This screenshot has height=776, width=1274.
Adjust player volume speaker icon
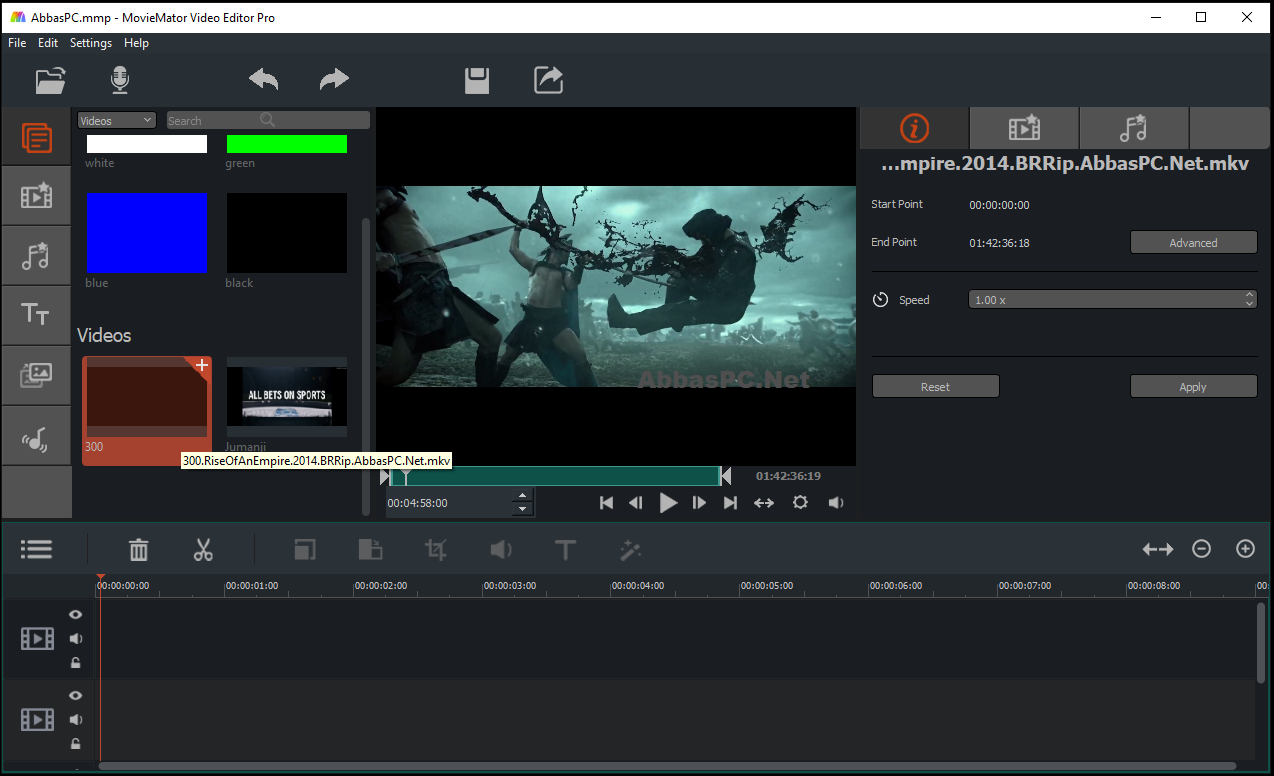tap(837, 503)
